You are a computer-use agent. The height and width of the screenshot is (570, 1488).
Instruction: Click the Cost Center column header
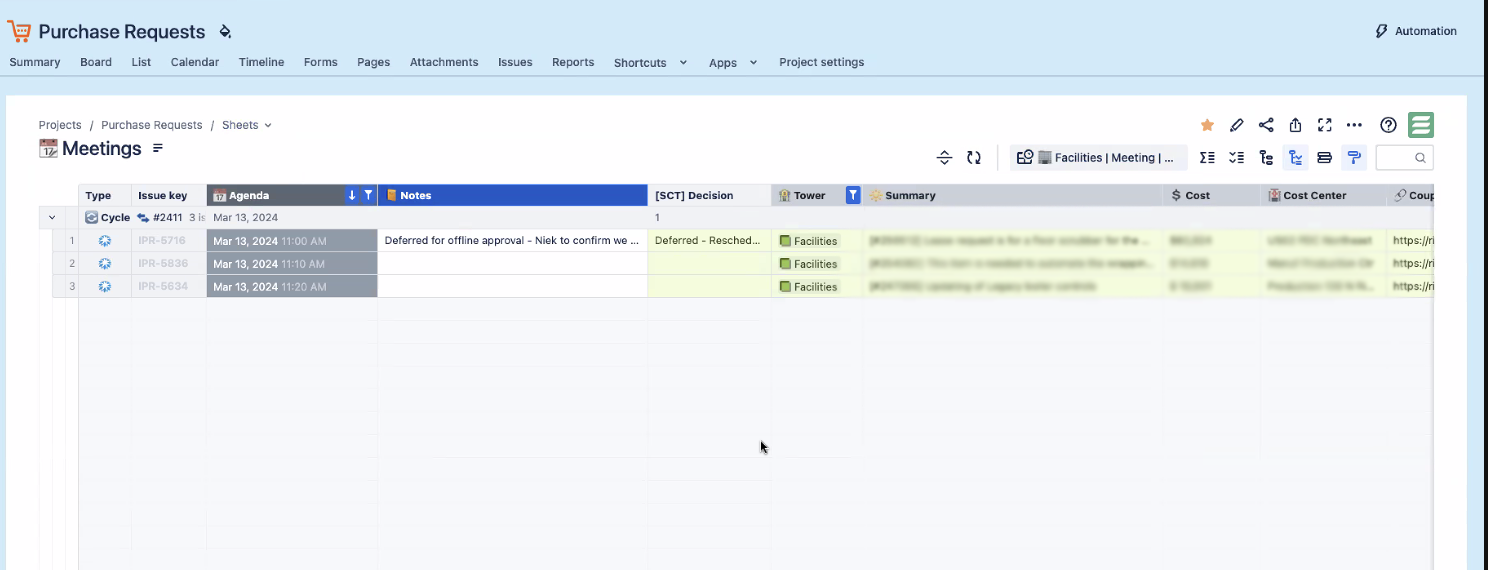[x=1324, y=195]
